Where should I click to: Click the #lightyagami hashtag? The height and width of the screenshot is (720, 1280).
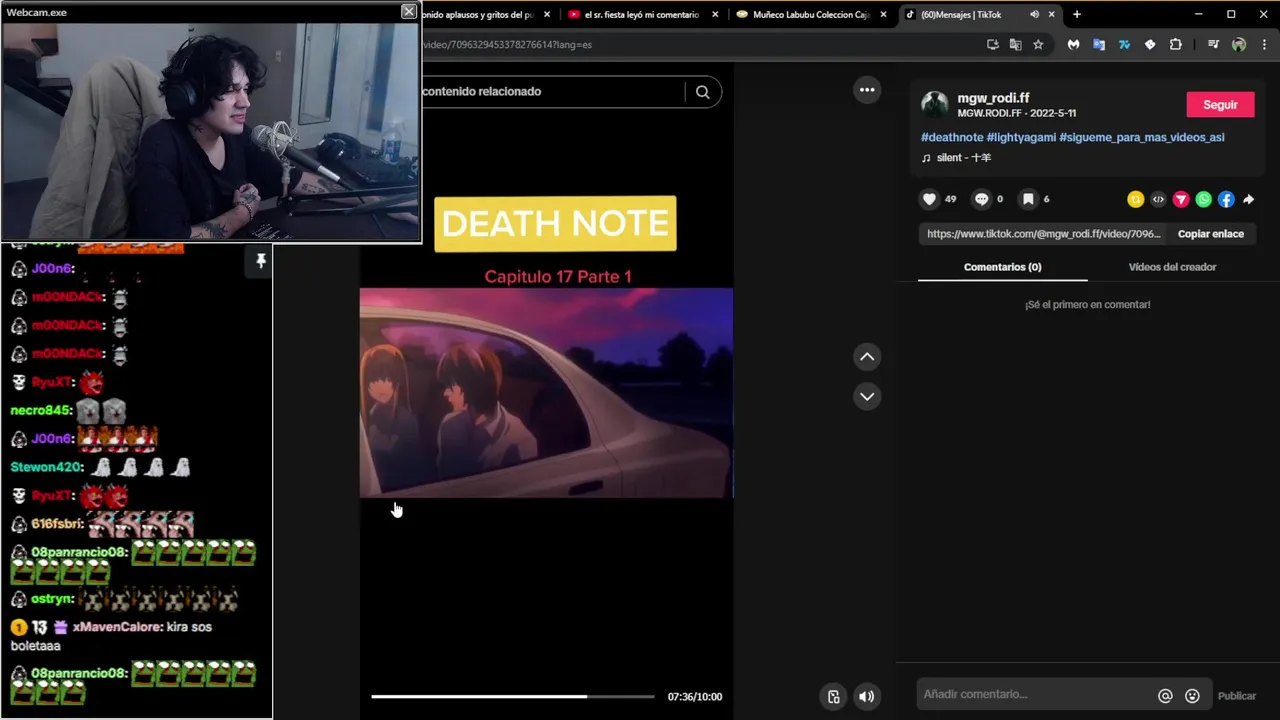pos(1021,137)
